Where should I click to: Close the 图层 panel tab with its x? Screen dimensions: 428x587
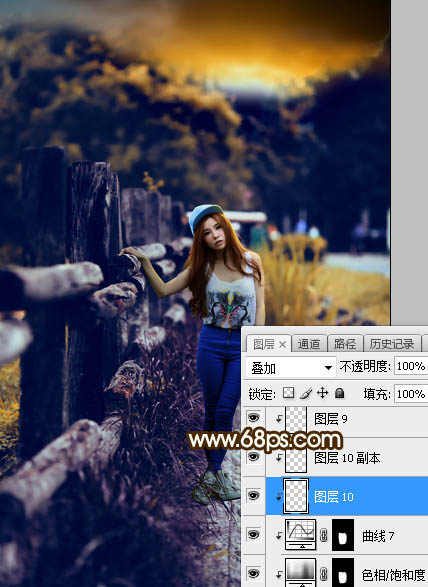coord(282,344)
